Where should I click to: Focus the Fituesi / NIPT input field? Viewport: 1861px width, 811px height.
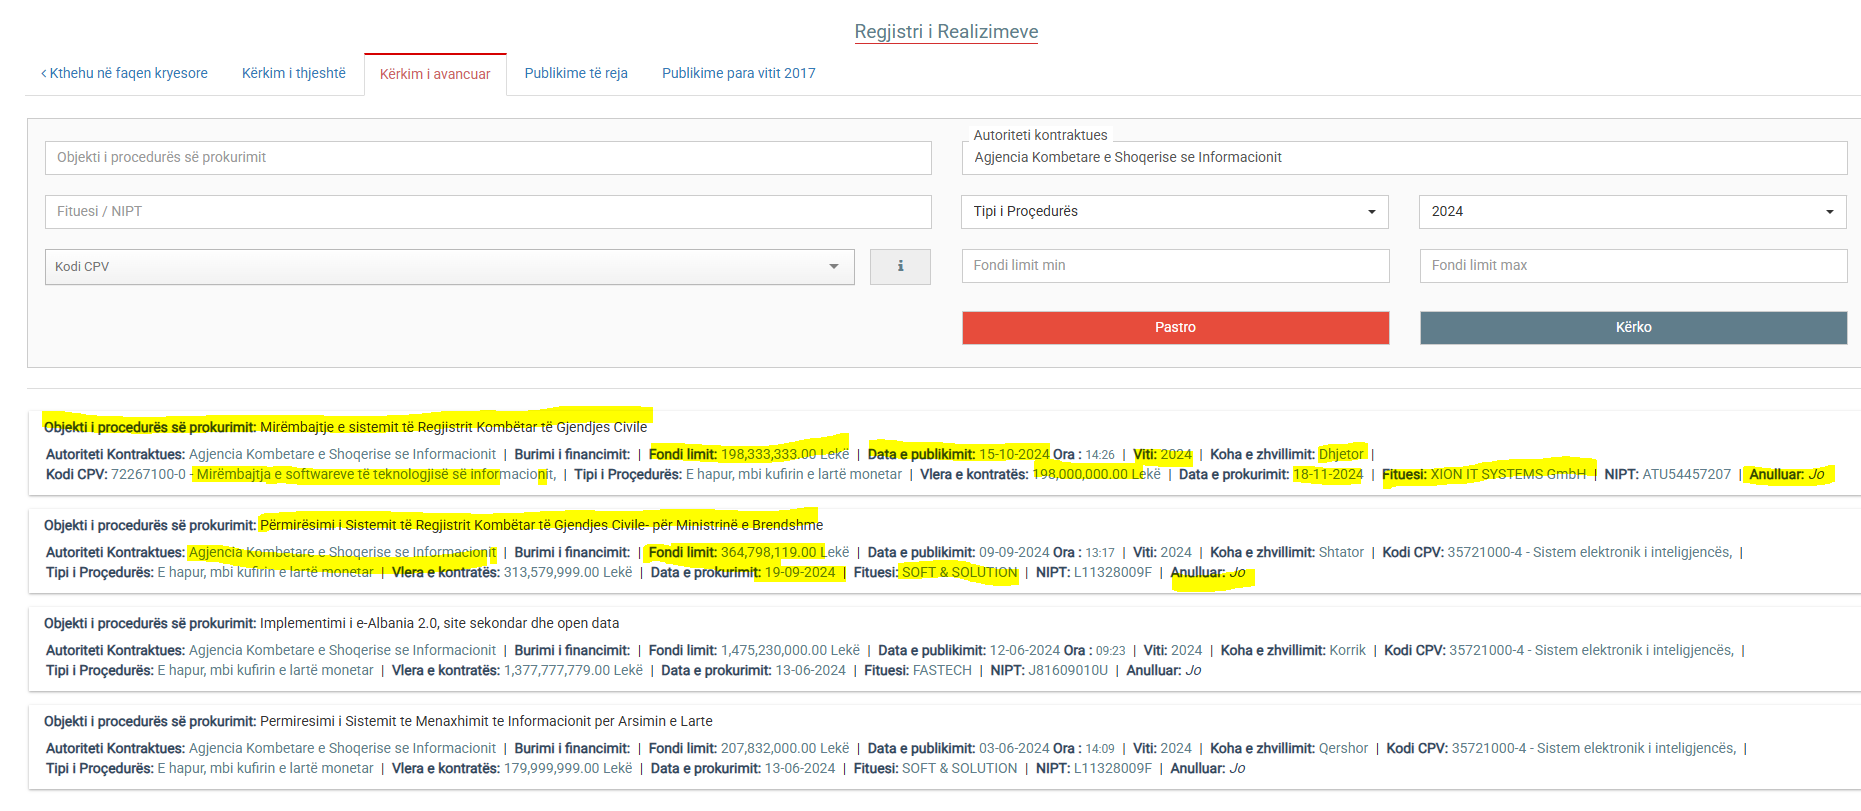tap(488, 211)
